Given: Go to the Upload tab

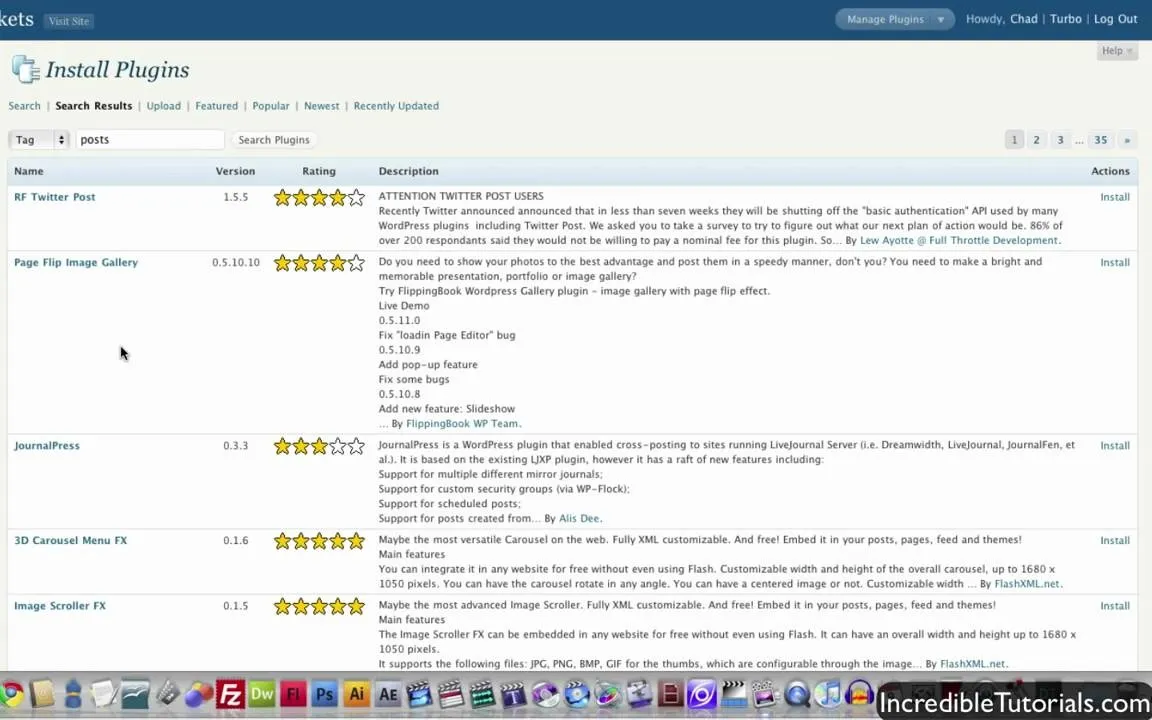Looking at the screenshot, I should (x=164, y=106).
